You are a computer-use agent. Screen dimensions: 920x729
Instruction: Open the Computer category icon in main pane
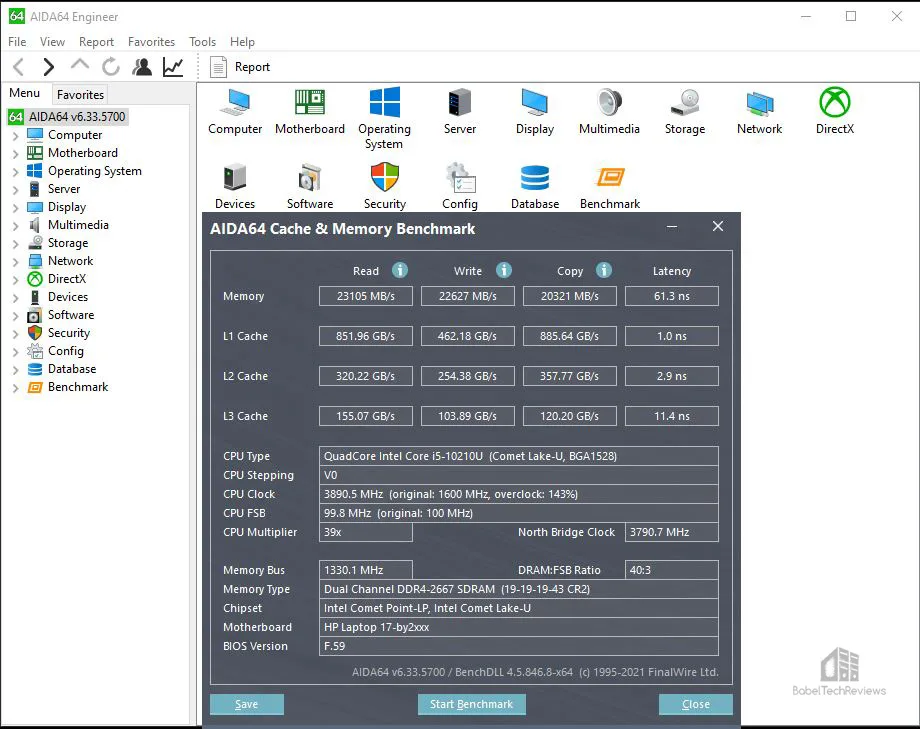tap(235, 103)
